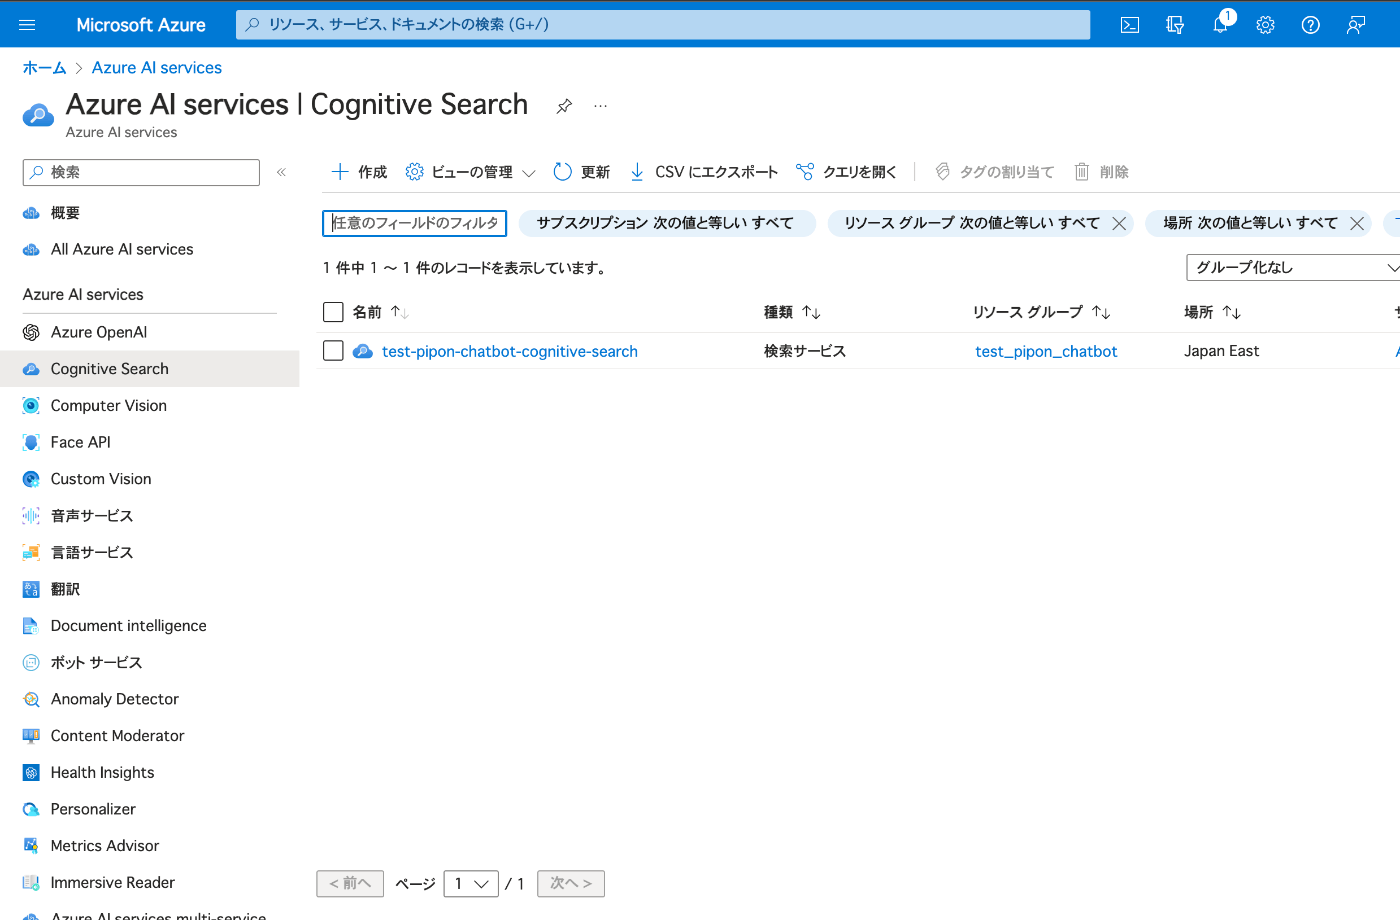Screen dimensions: 1400x920
Task: Click the Content Moderator icon
Action: tap(31, 736)
